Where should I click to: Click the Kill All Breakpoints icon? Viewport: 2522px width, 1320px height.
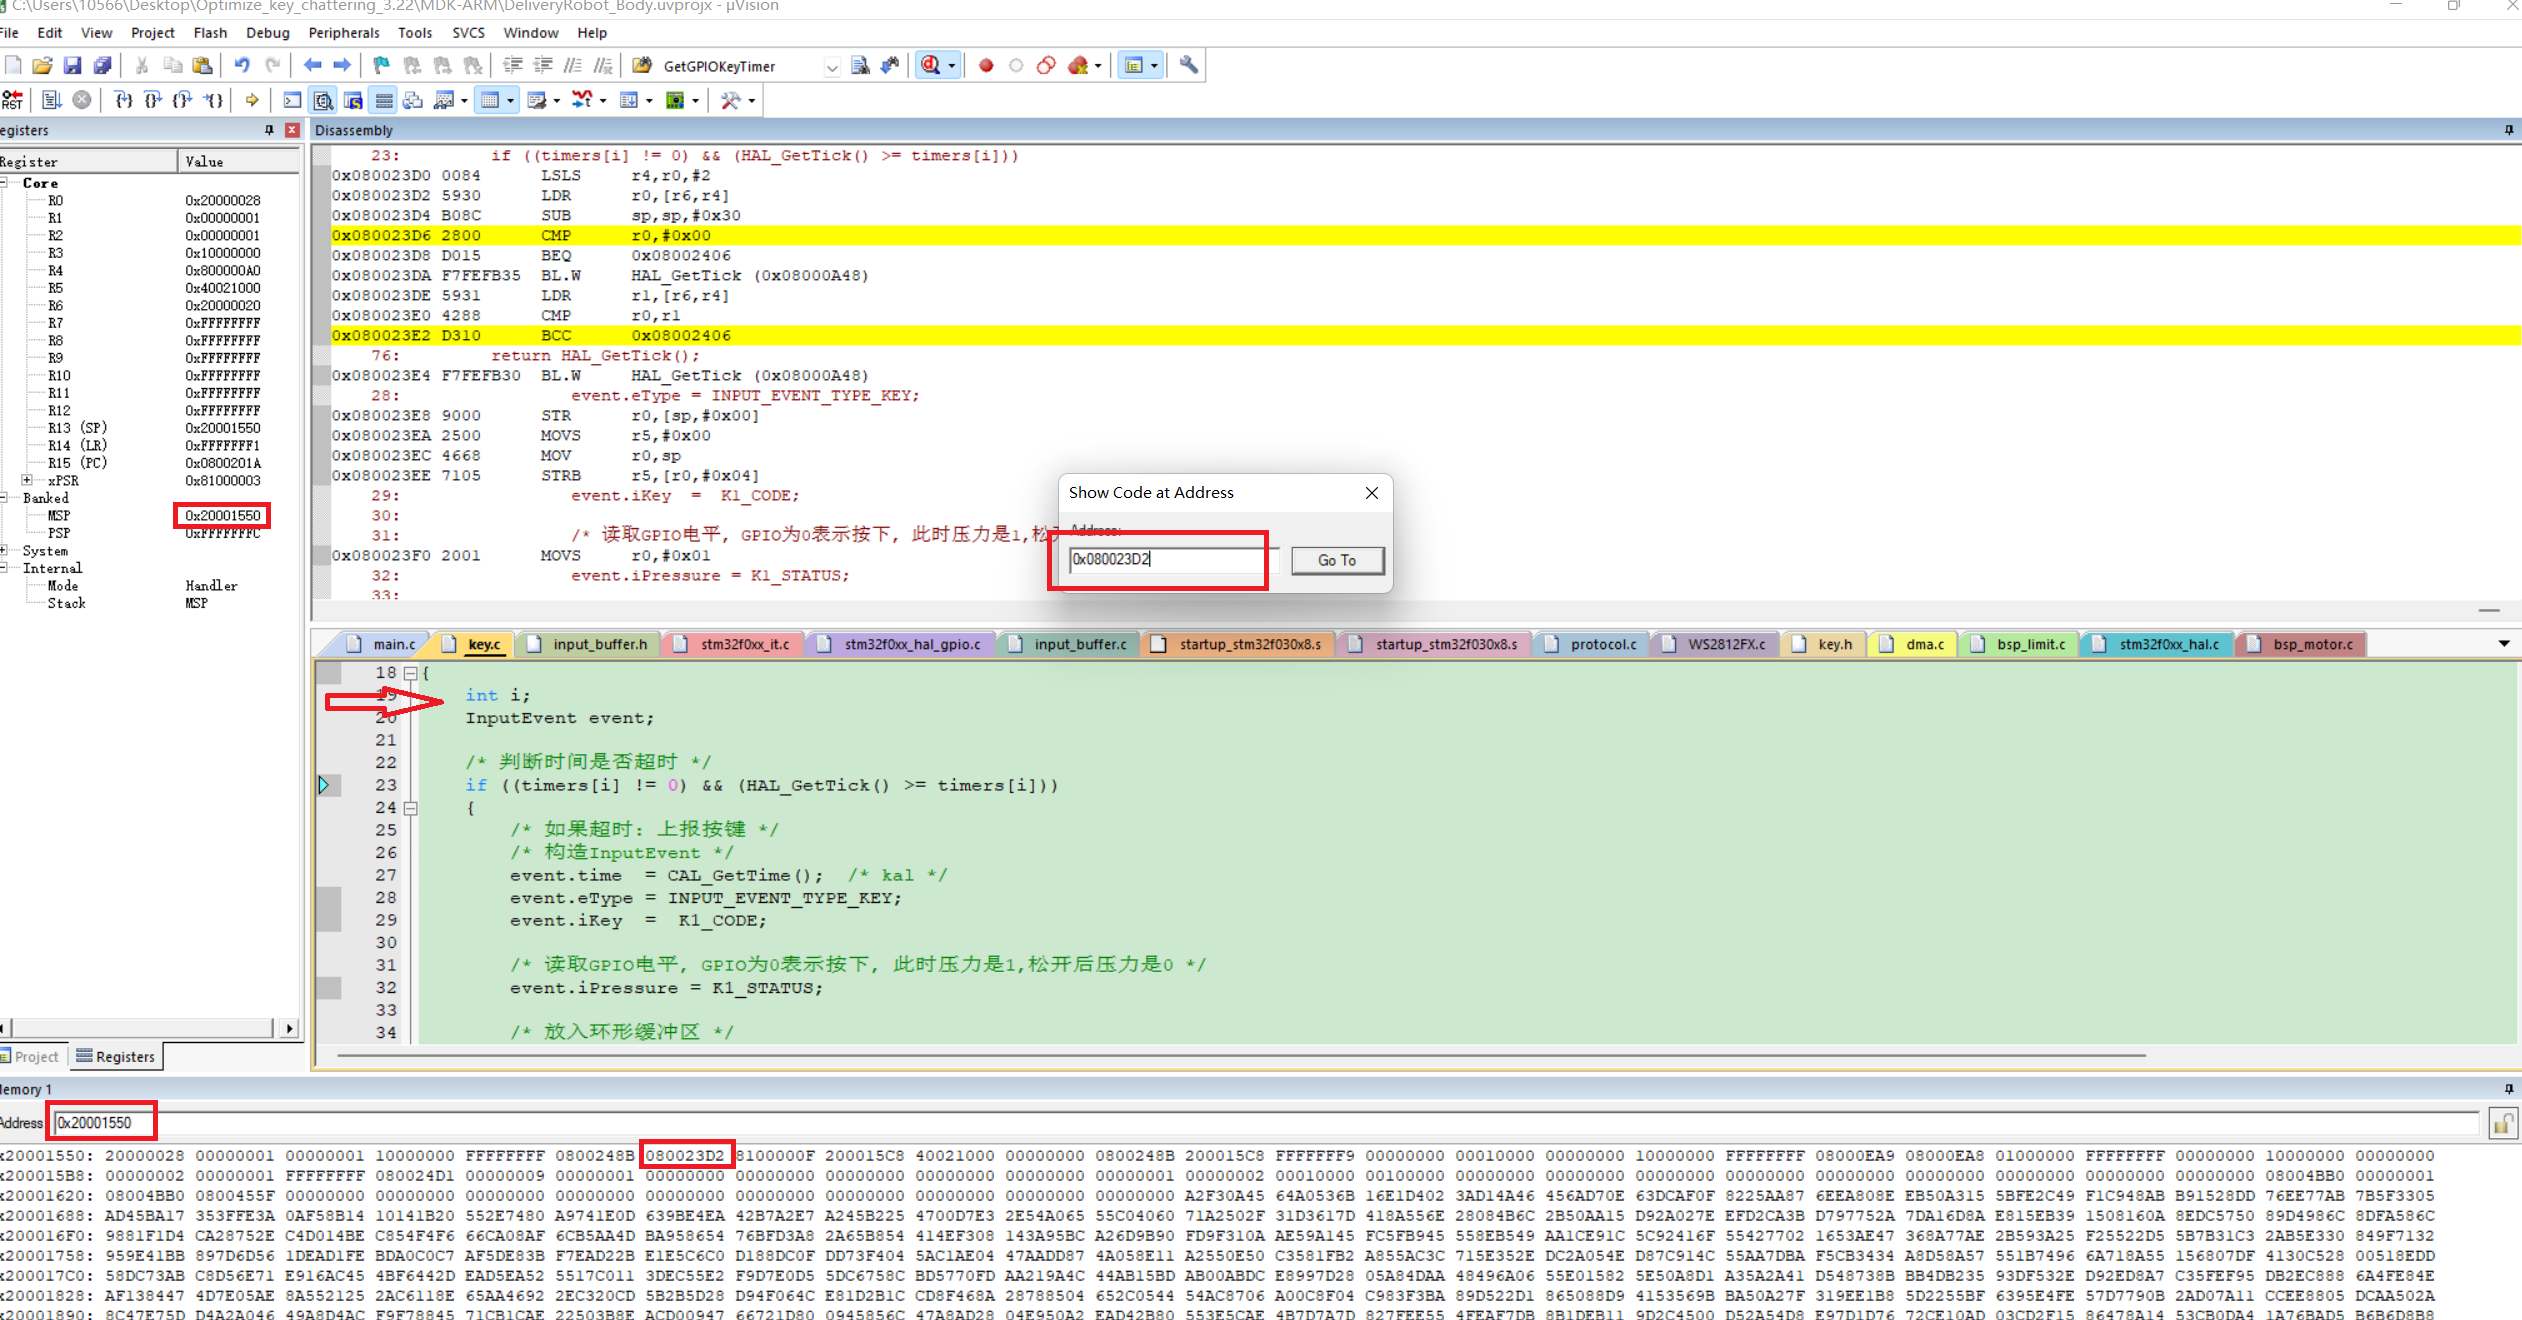coord(1080,65)
